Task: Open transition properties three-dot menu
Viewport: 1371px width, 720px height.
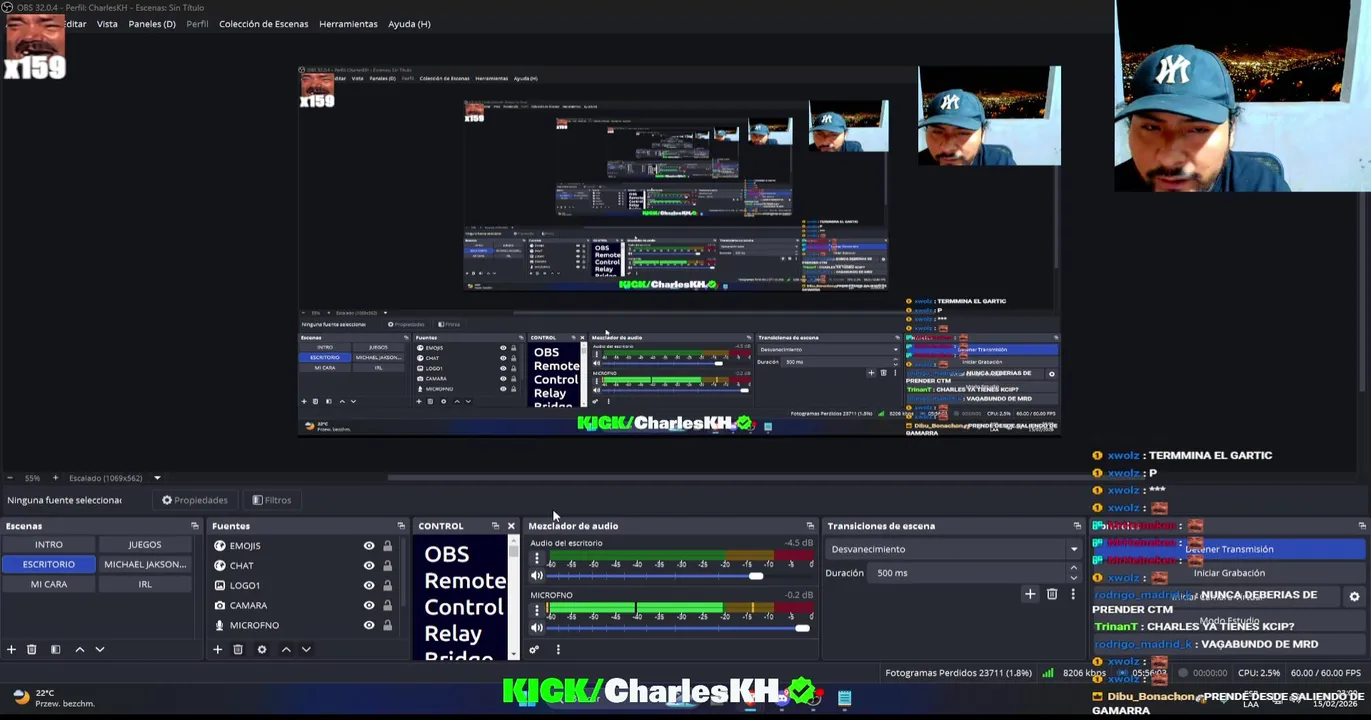Action: click(1073, 594)
